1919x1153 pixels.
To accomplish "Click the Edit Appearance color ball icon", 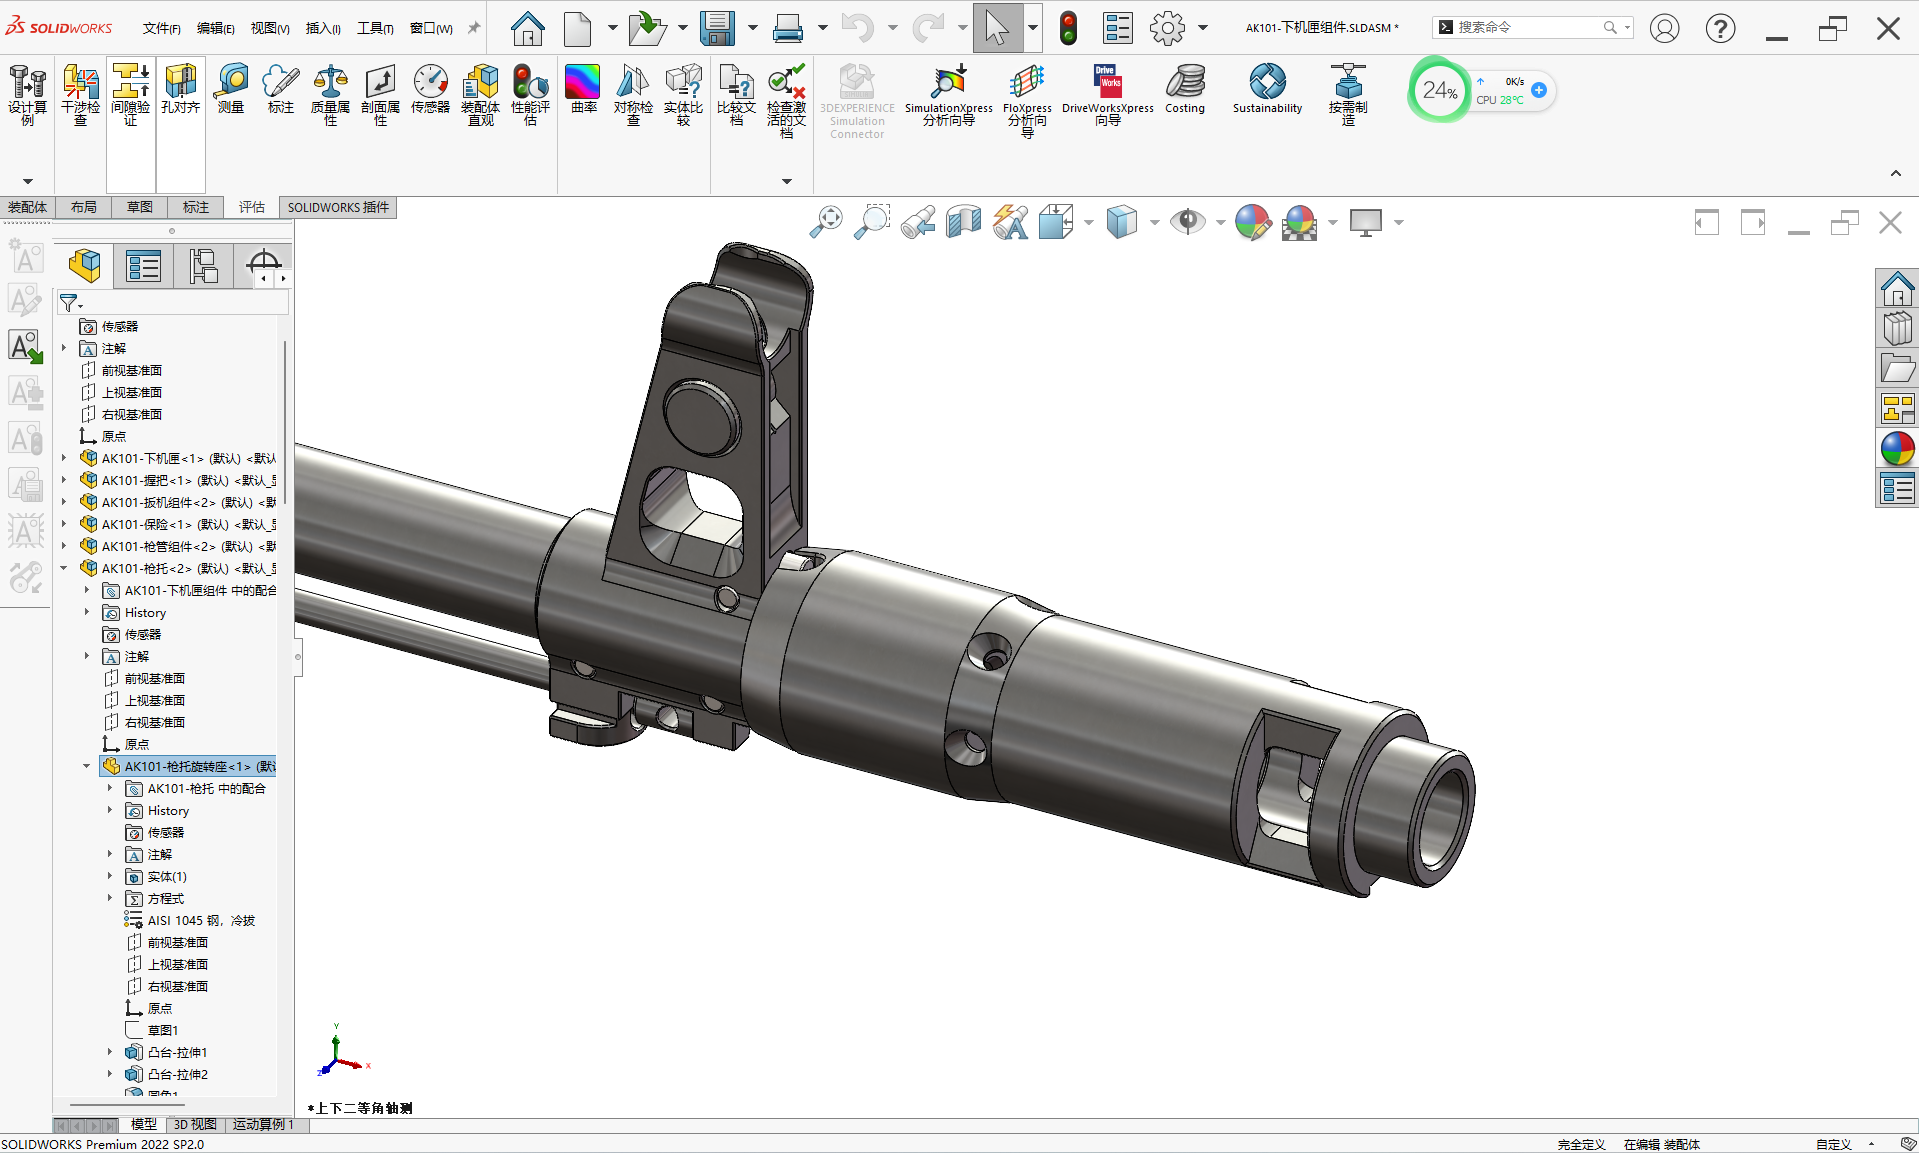I will tap(1252, 222).
